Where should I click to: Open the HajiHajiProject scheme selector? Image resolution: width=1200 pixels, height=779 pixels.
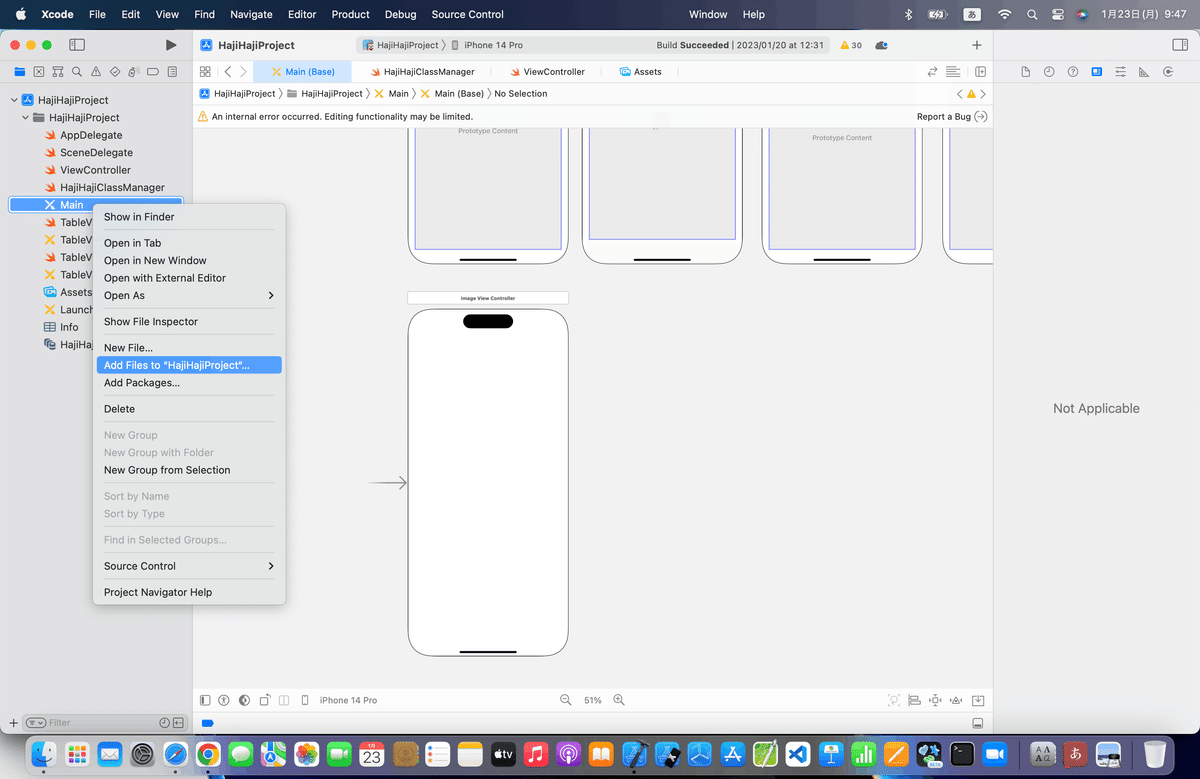[x=400, y=45]
